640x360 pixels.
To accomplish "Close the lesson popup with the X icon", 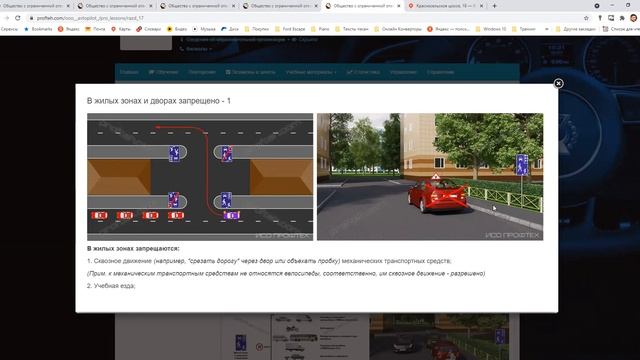I will [558, 83].
